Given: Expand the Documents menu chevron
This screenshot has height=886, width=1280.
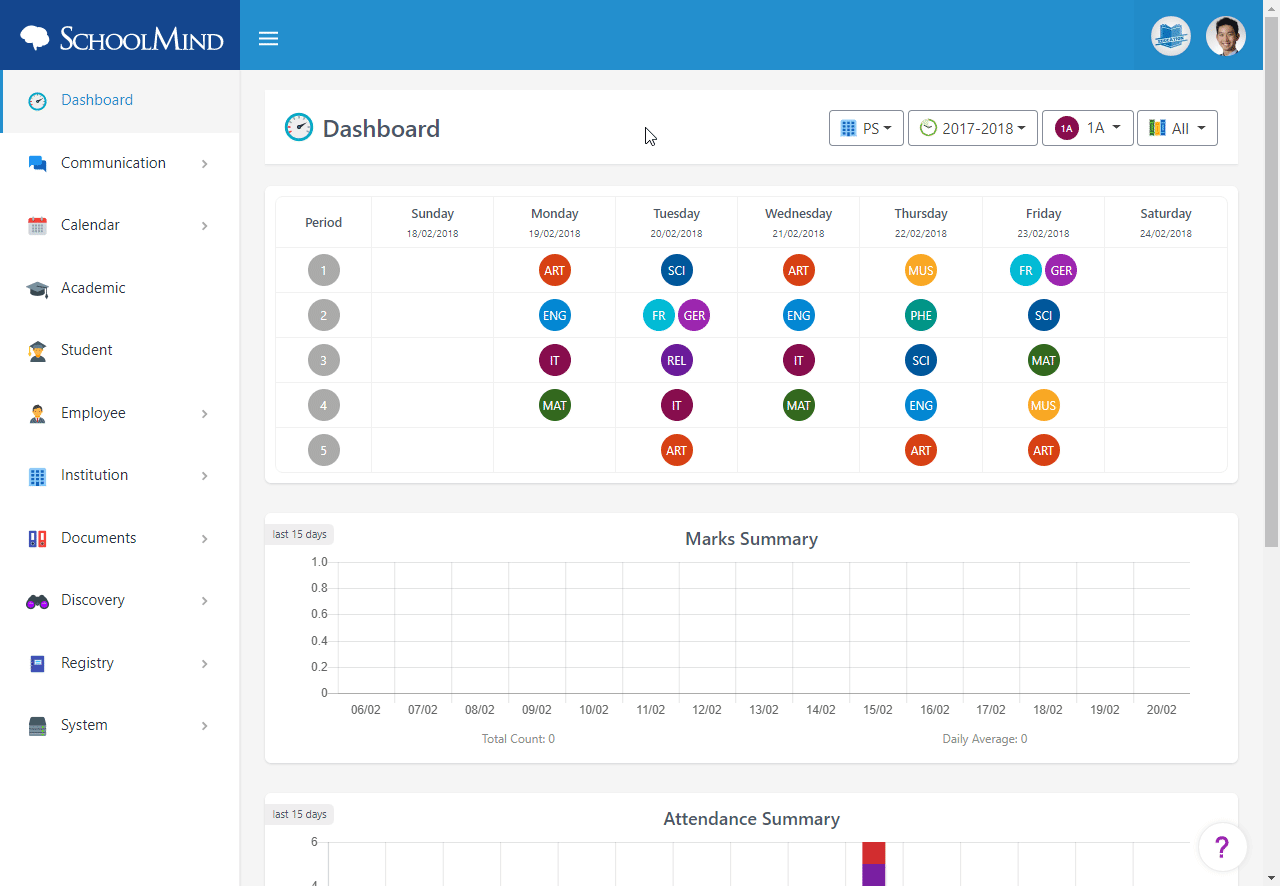Looking at the screenshot, I should tap(204, 539).
